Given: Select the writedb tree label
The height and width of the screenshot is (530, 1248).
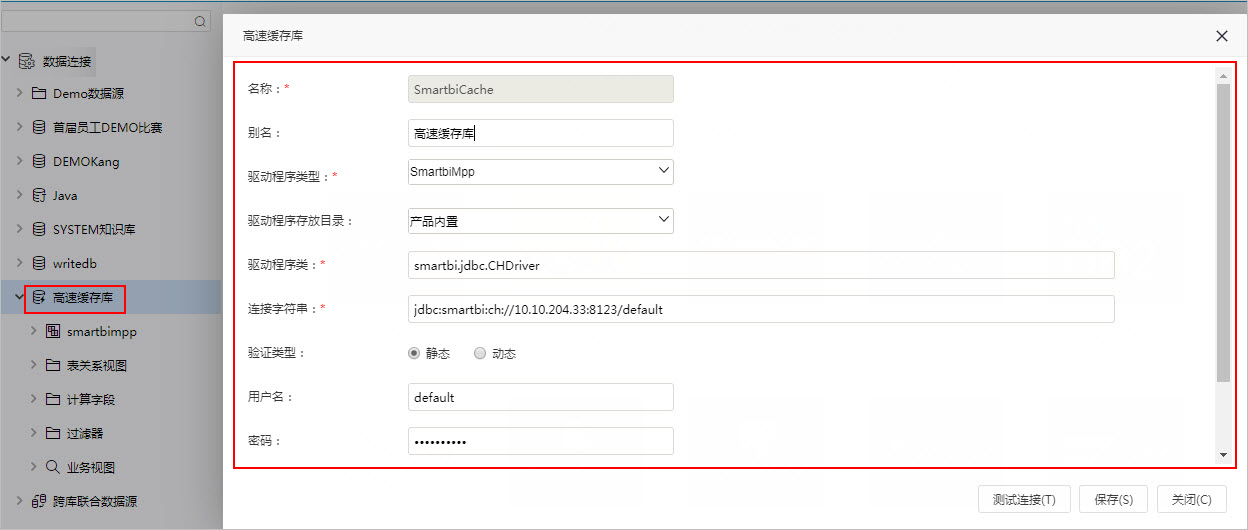Looking at the screenshot, I should (75, 264).
